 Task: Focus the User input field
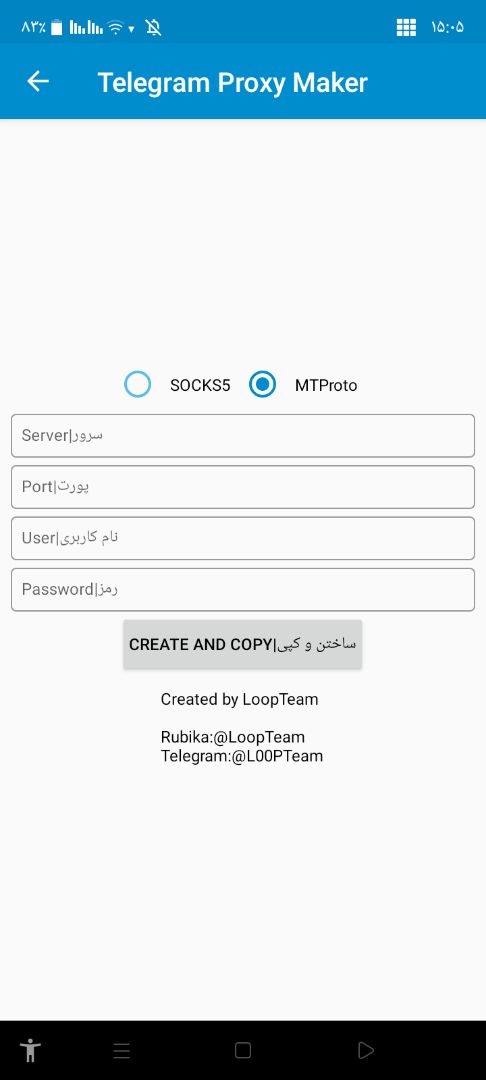tap(243, 538)
